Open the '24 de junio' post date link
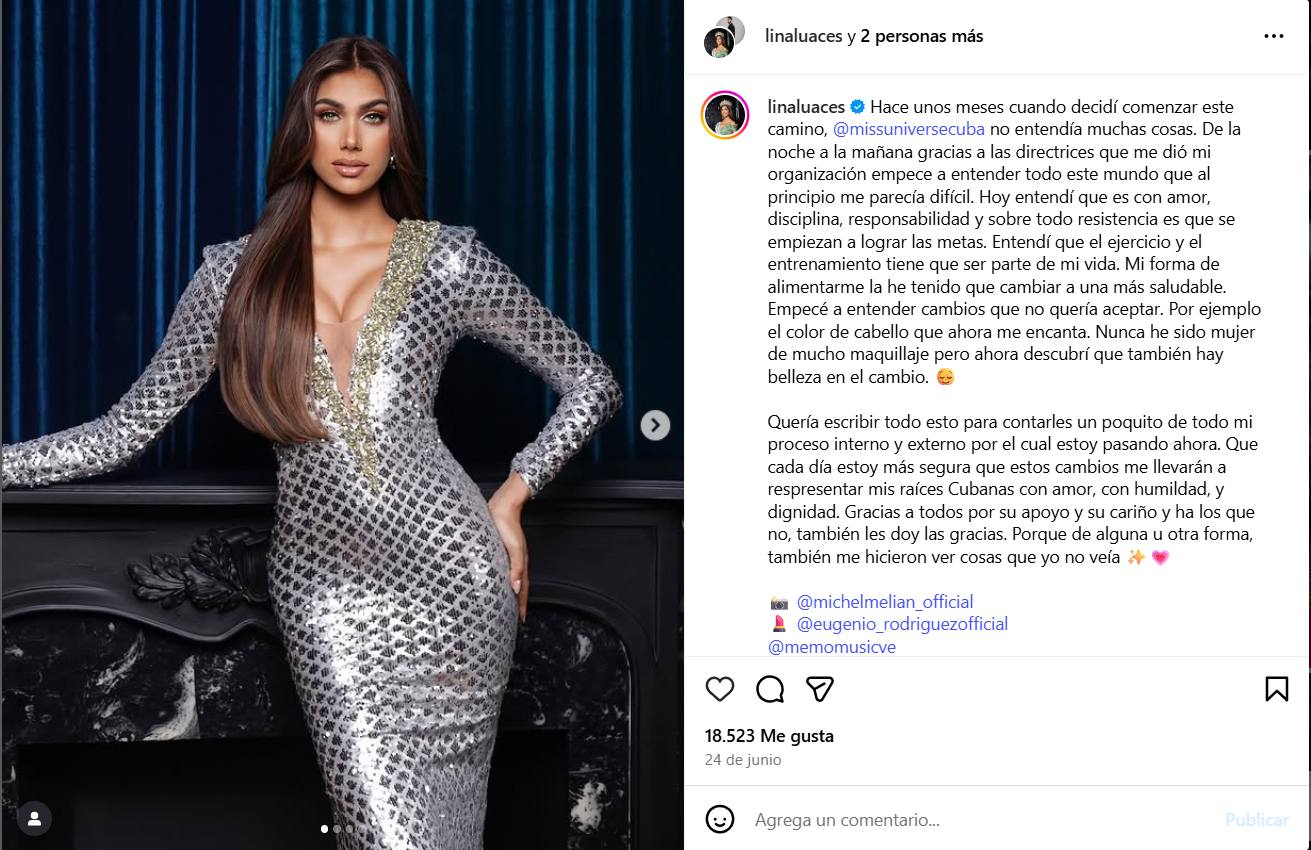 (743, 760)
